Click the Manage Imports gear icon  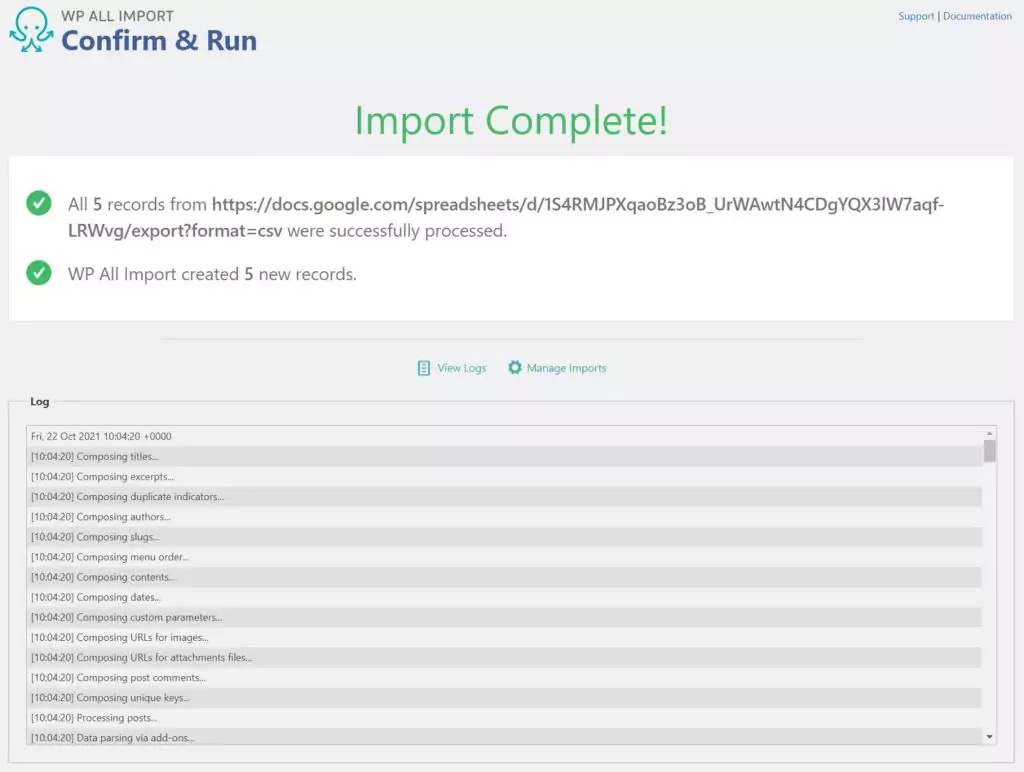pos(515,368)
